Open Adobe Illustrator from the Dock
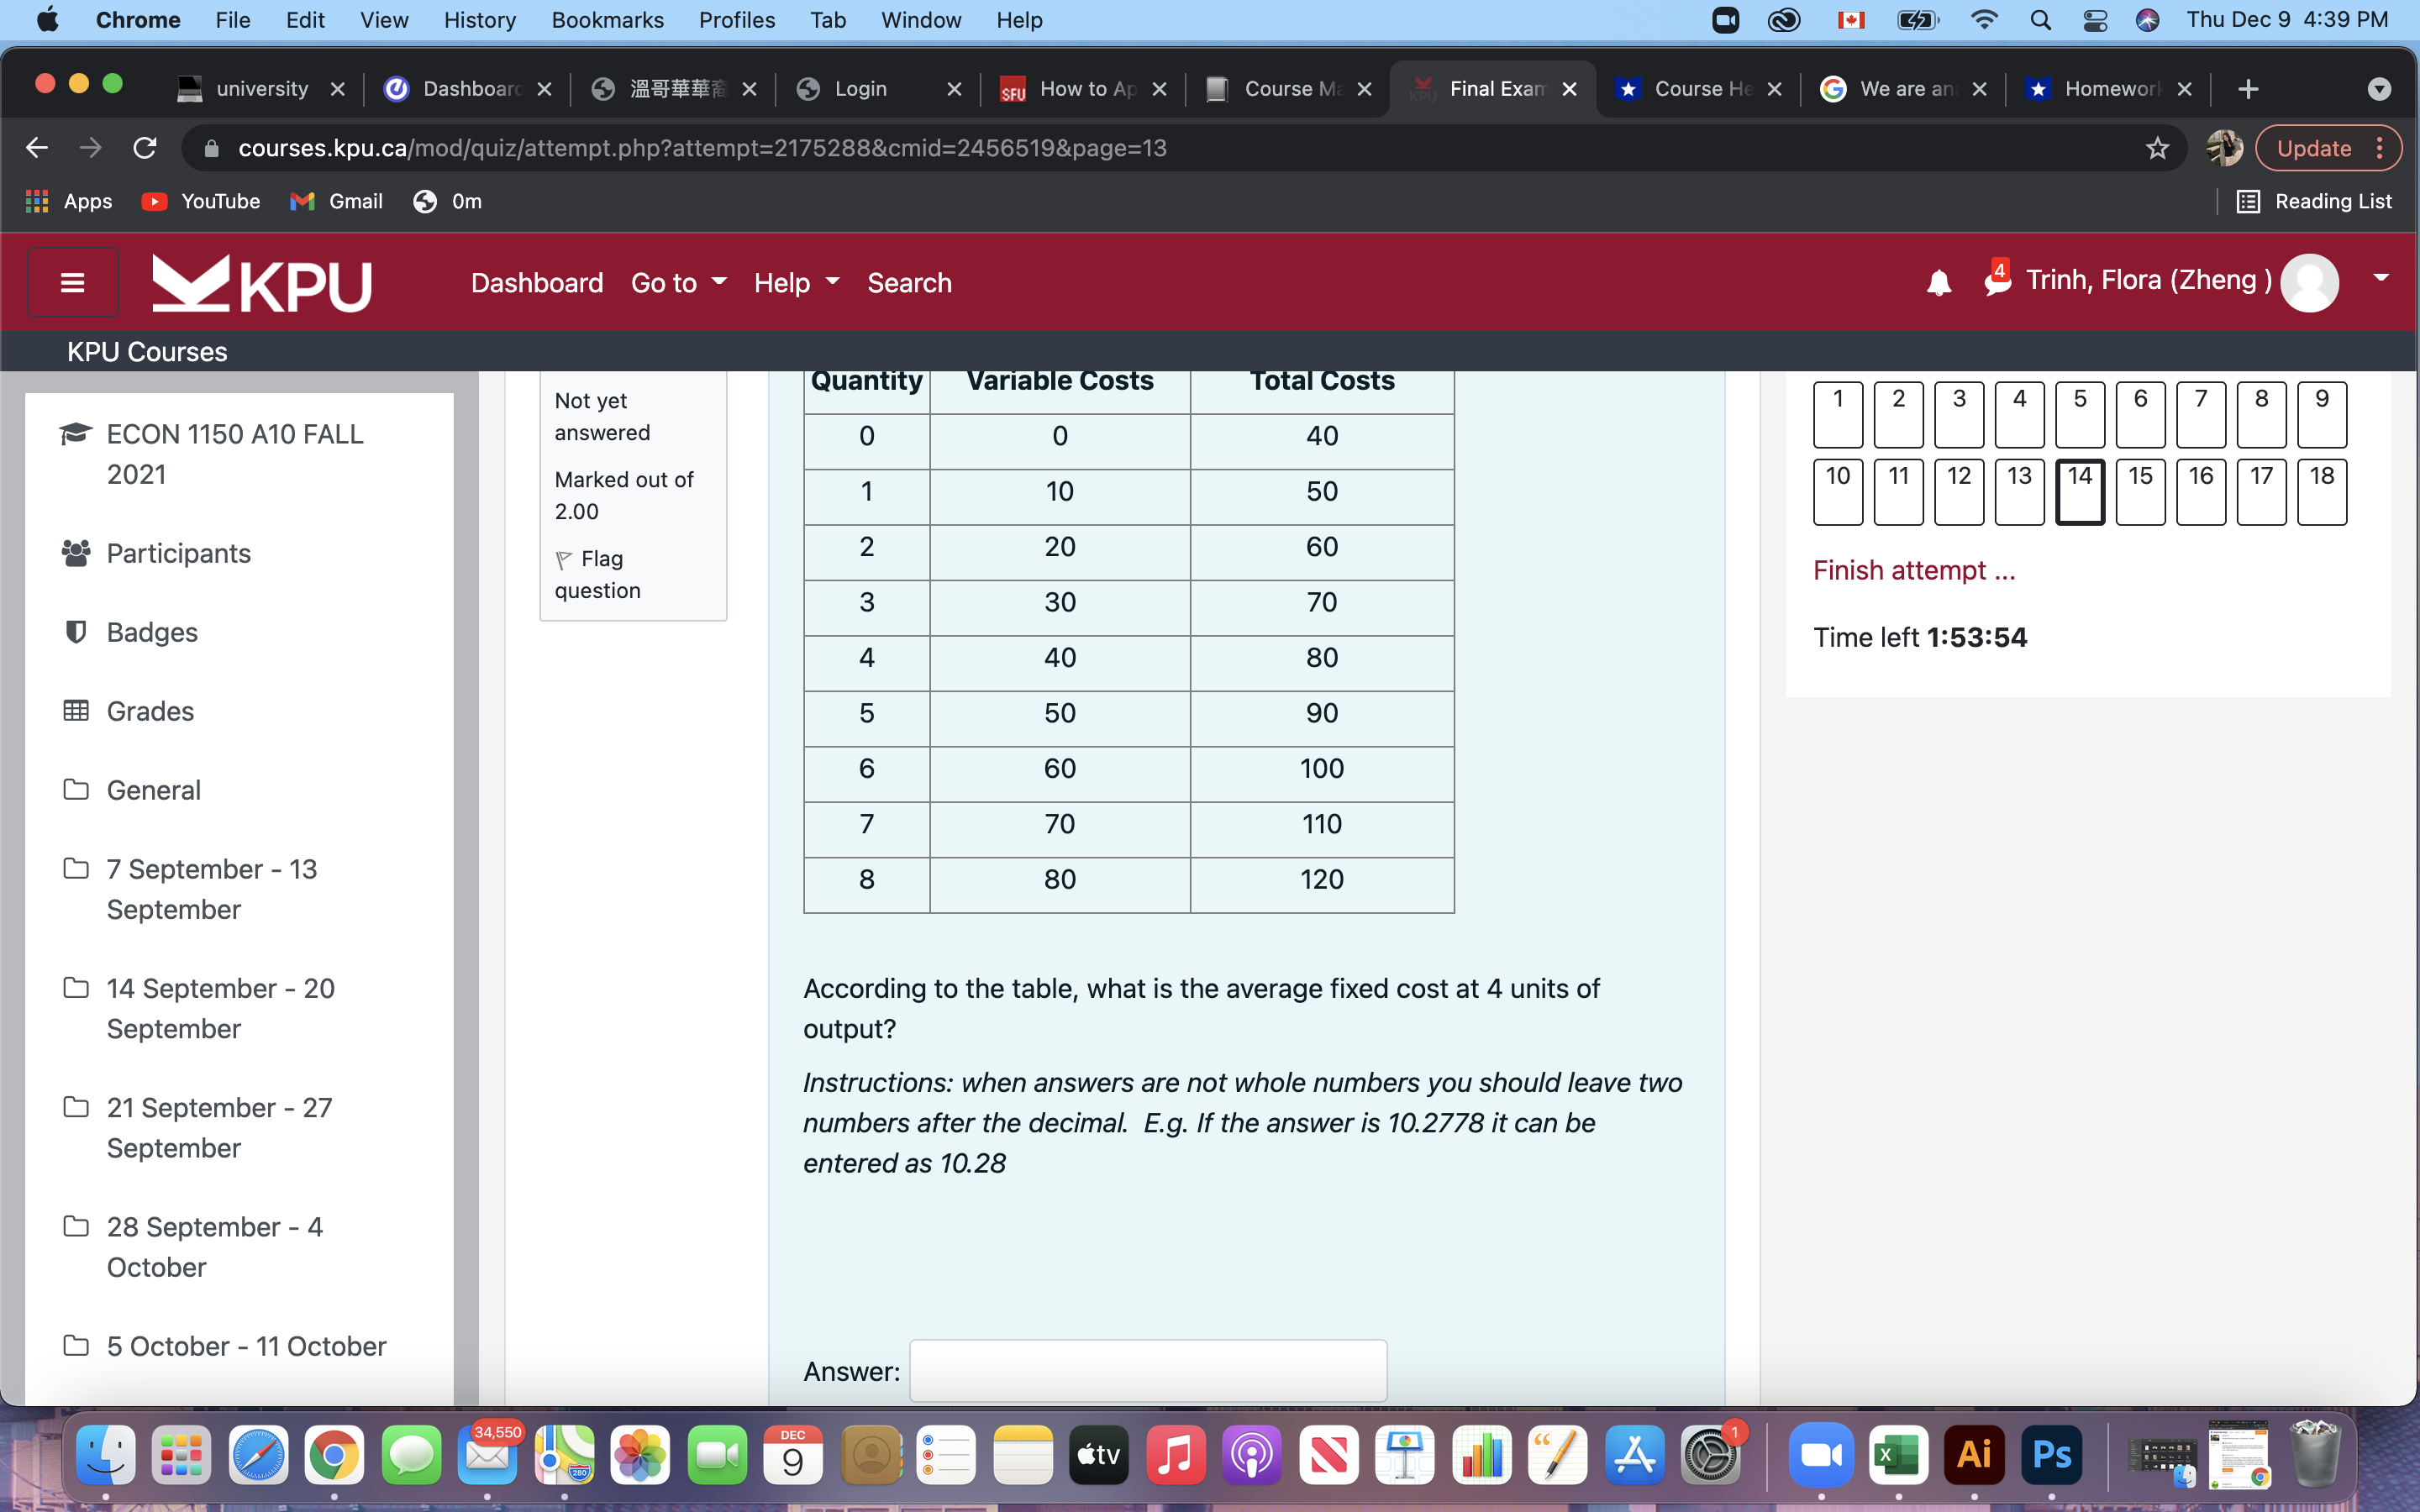 [1973, 1455]
